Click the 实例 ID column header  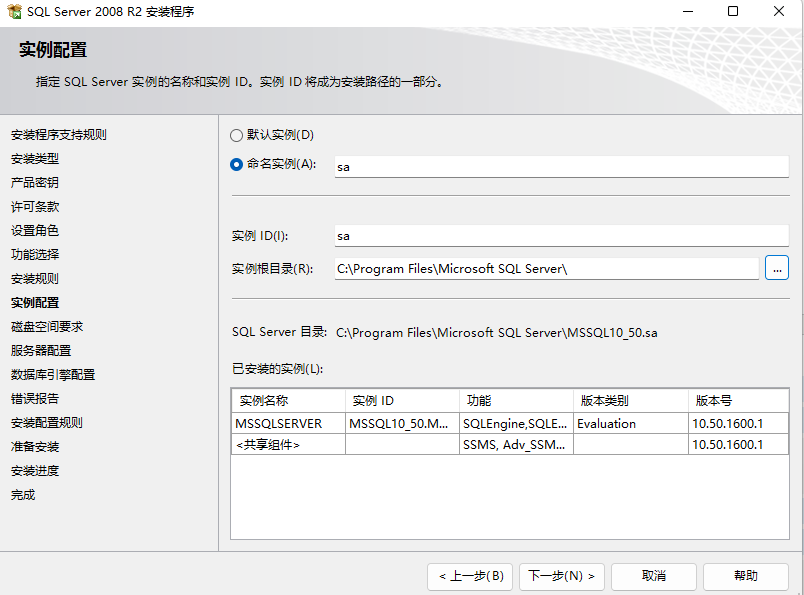click(x=402, y=401)
